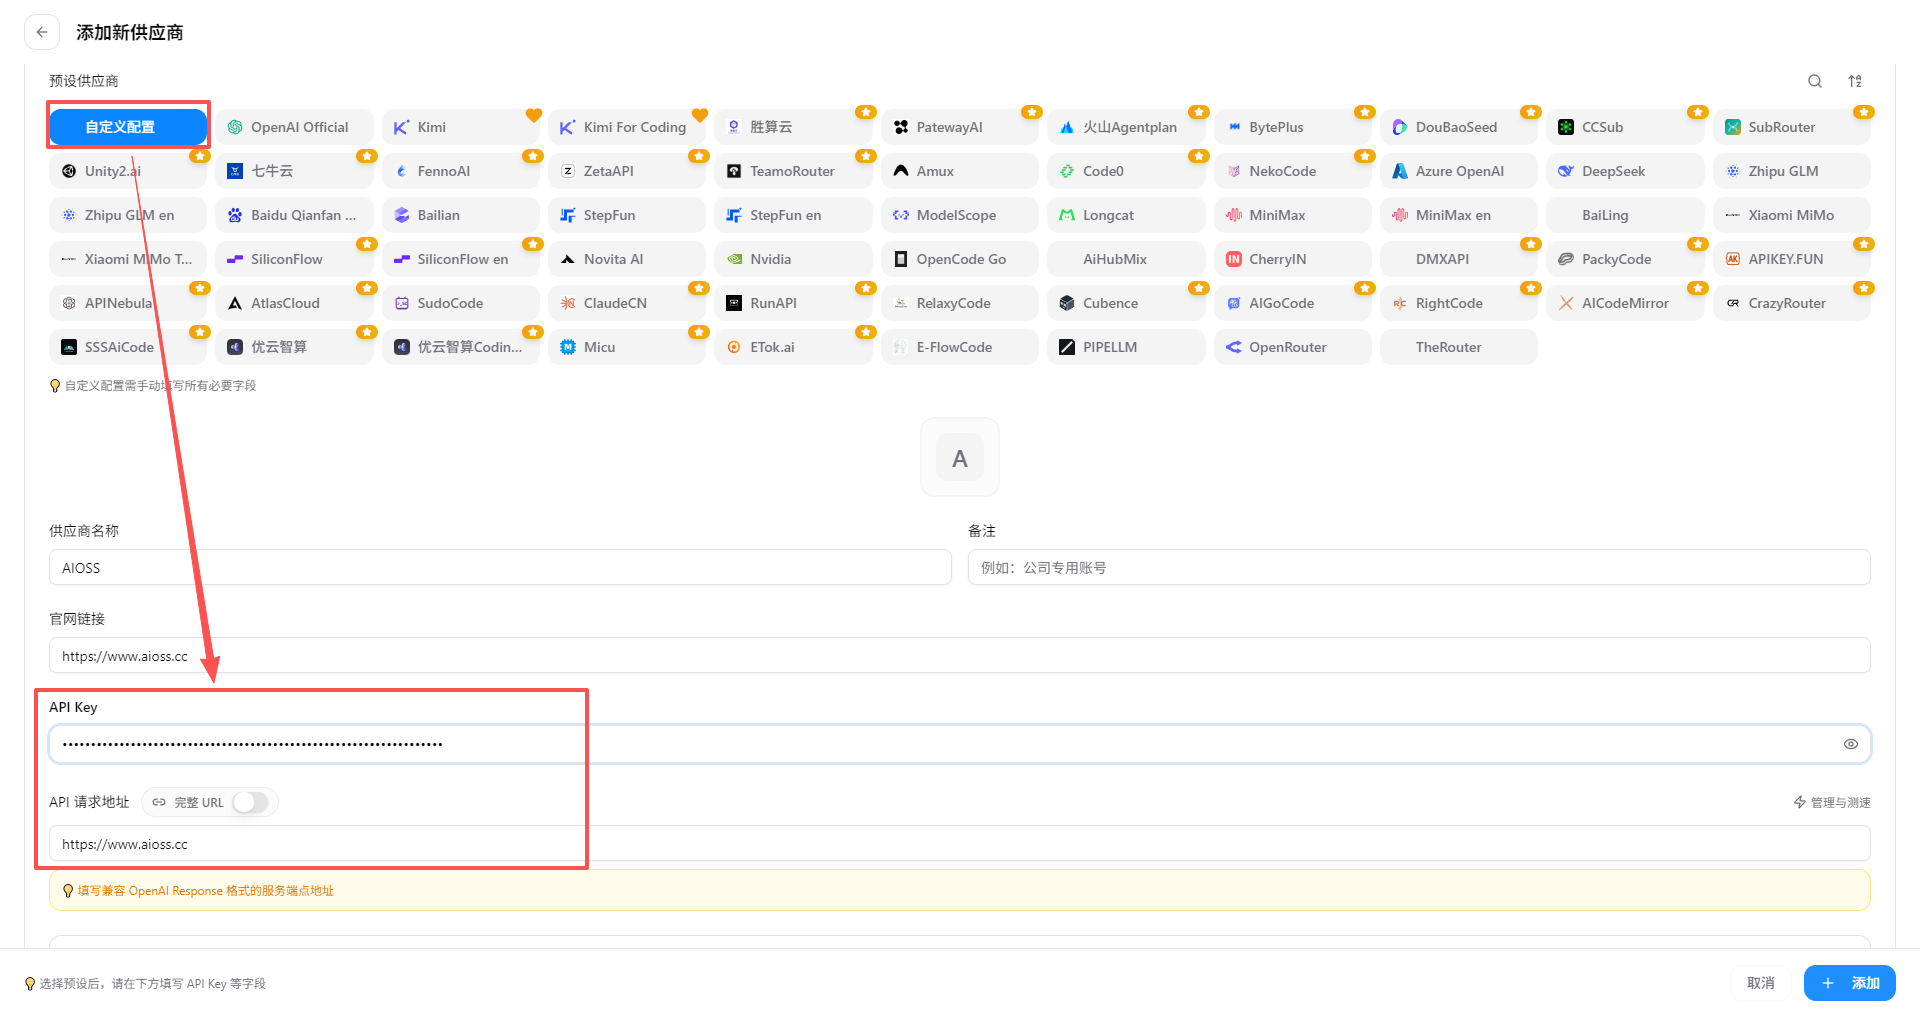Select the OpenRouter preset
This screenshot has width=1920, height=1017.
[x=1292, y=347]
